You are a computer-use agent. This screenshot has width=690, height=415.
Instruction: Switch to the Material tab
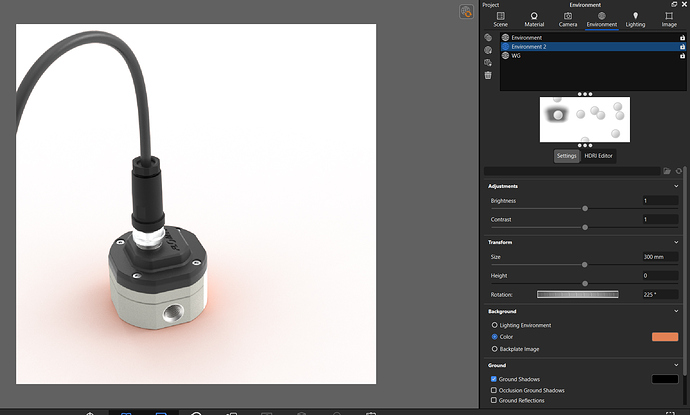tap(534, 20)
